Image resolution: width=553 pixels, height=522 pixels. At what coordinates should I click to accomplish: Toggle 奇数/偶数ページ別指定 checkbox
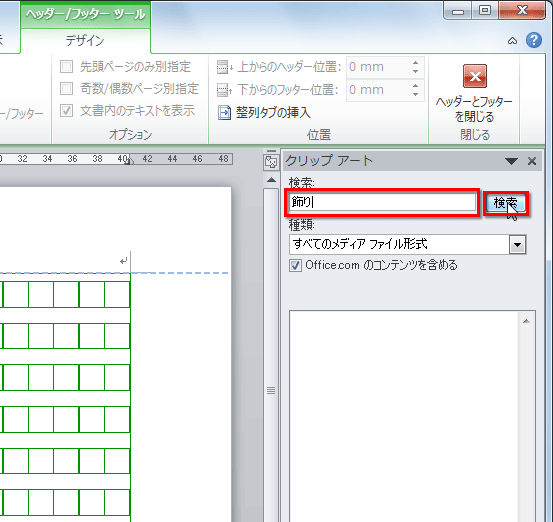pyautogui.click(x=66, y=89)
